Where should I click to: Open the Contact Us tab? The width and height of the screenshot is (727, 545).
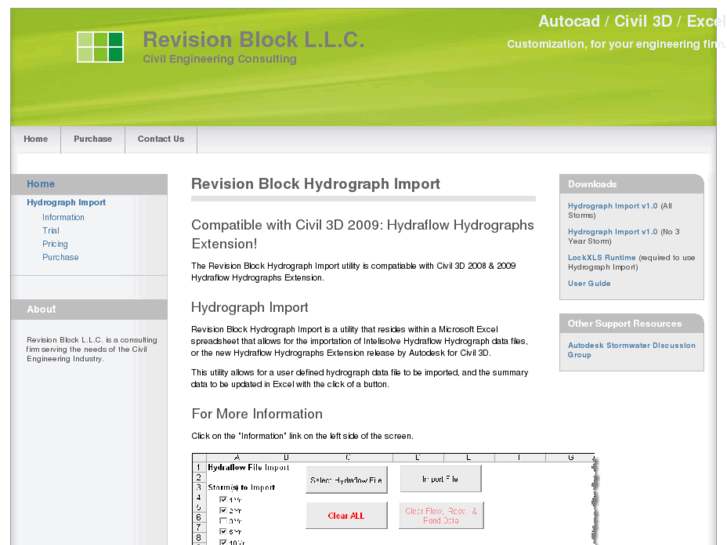click(x=161, y=139)
